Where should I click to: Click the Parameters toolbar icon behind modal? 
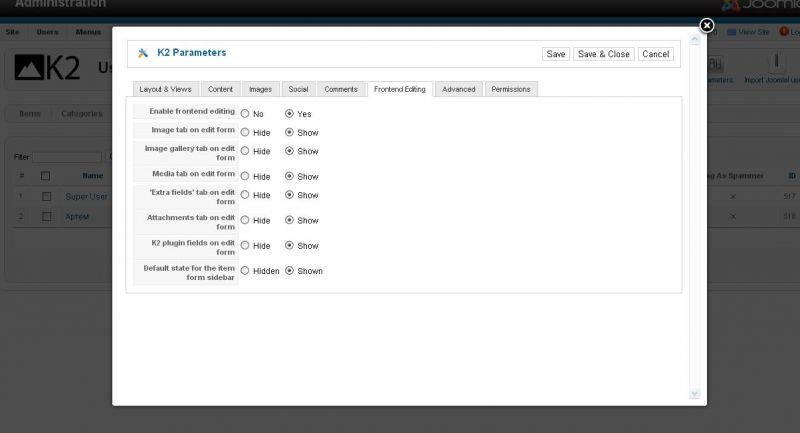click(x=715, y=64)
